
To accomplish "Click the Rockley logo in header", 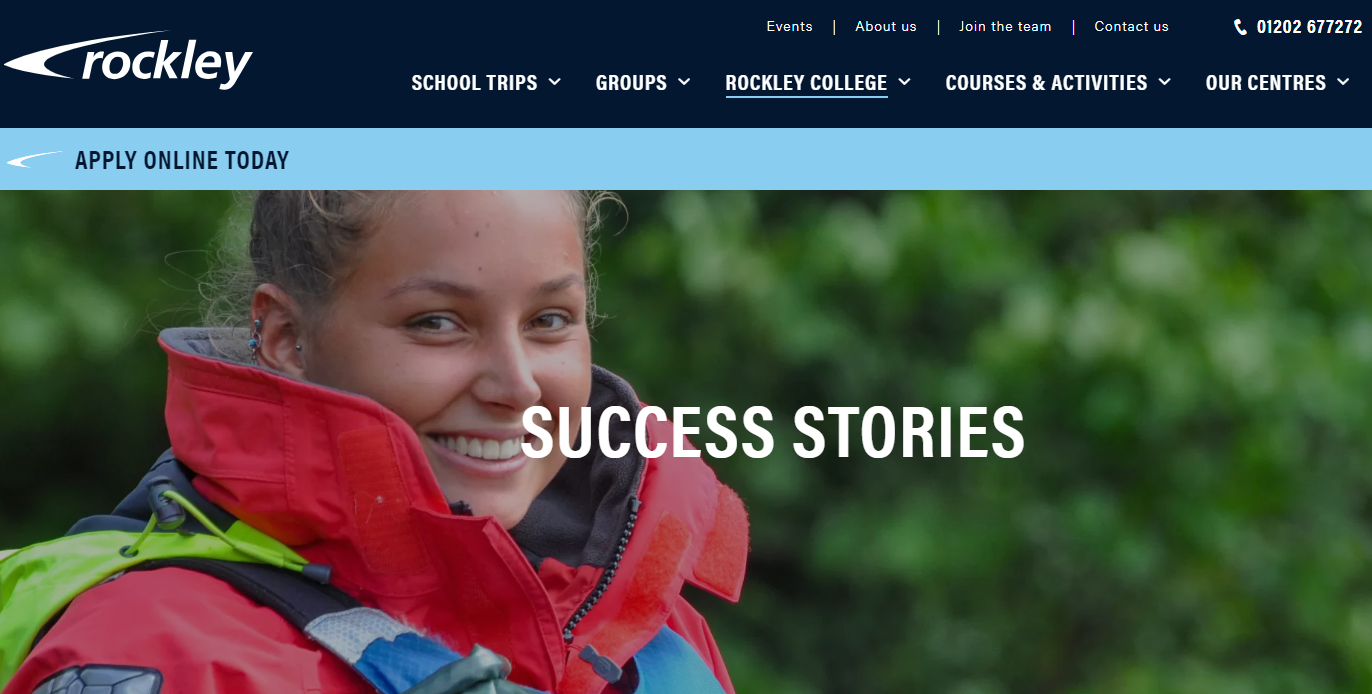I will tap(128, 61).
